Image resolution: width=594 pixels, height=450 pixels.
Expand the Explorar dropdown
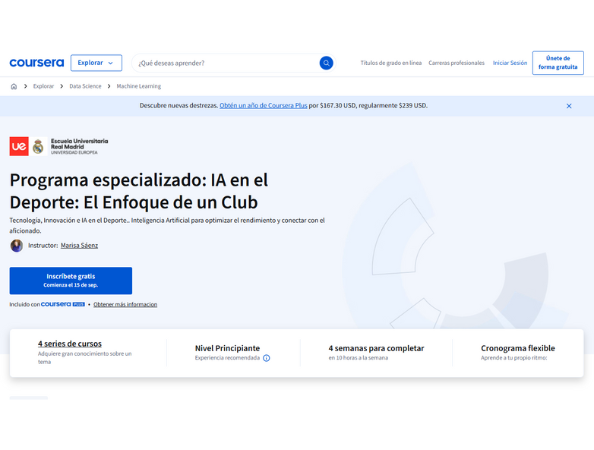(x=96, y=63)
